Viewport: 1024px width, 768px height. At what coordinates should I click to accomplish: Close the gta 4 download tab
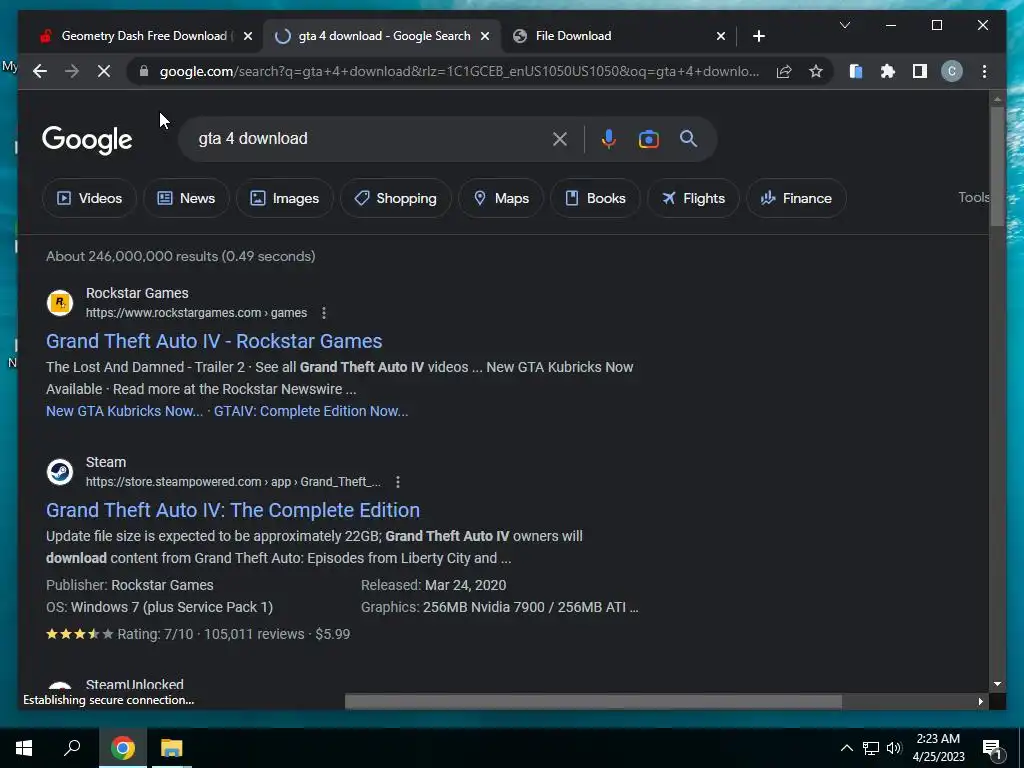click(485, 37)
